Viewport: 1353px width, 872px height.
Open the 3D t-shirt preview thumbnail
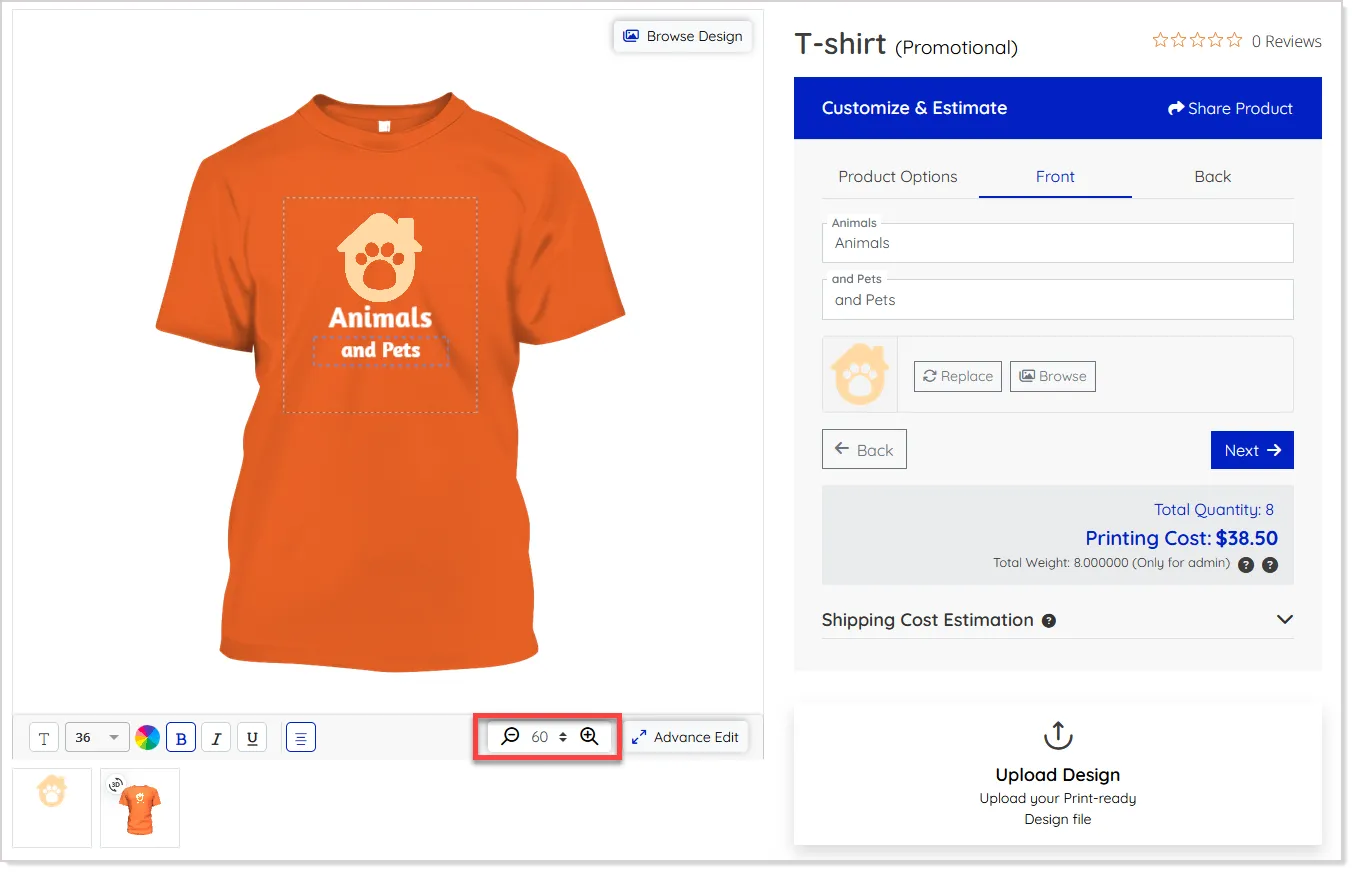click(x=140, y=808)
